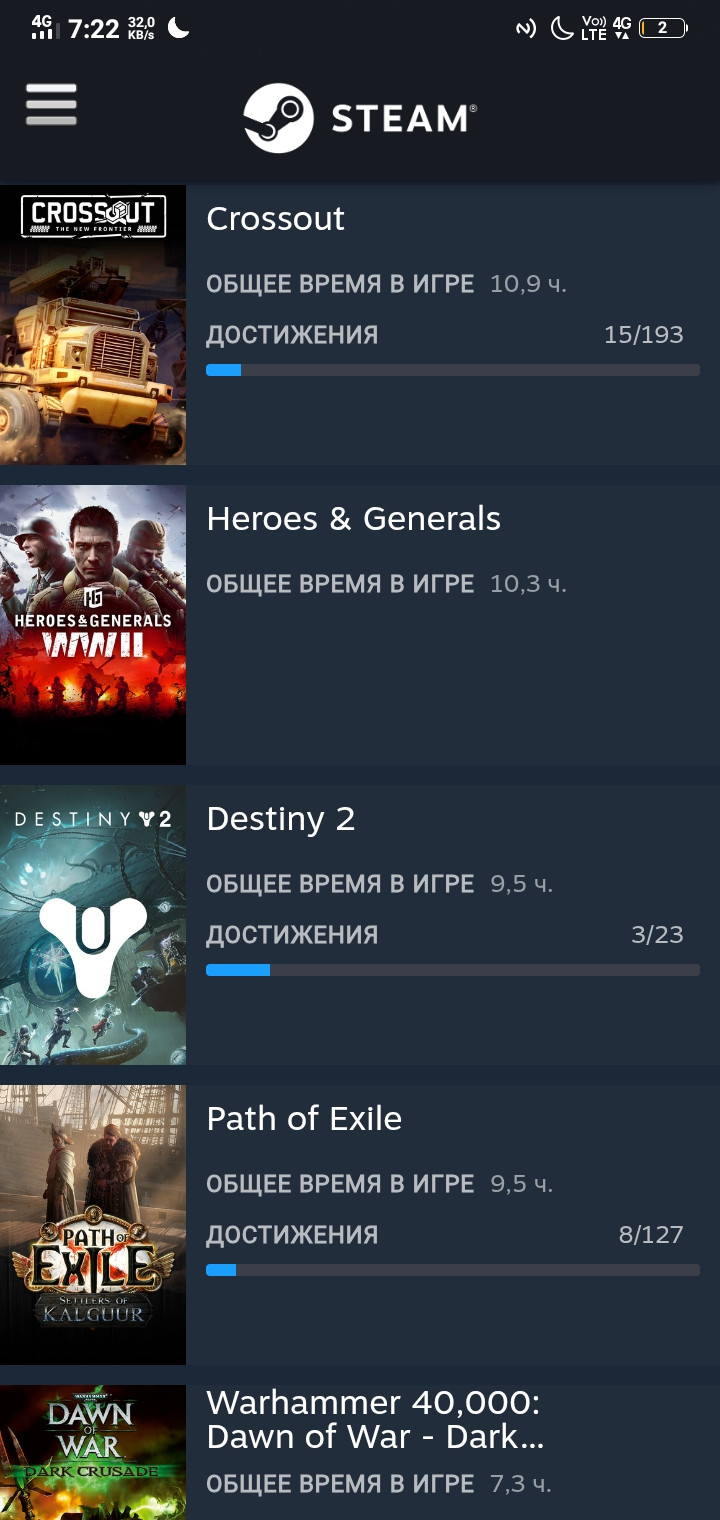Click Path of Exile achievements progress bar
Viewport: 720px width, 1520px height.
(x=453, y=1270)
